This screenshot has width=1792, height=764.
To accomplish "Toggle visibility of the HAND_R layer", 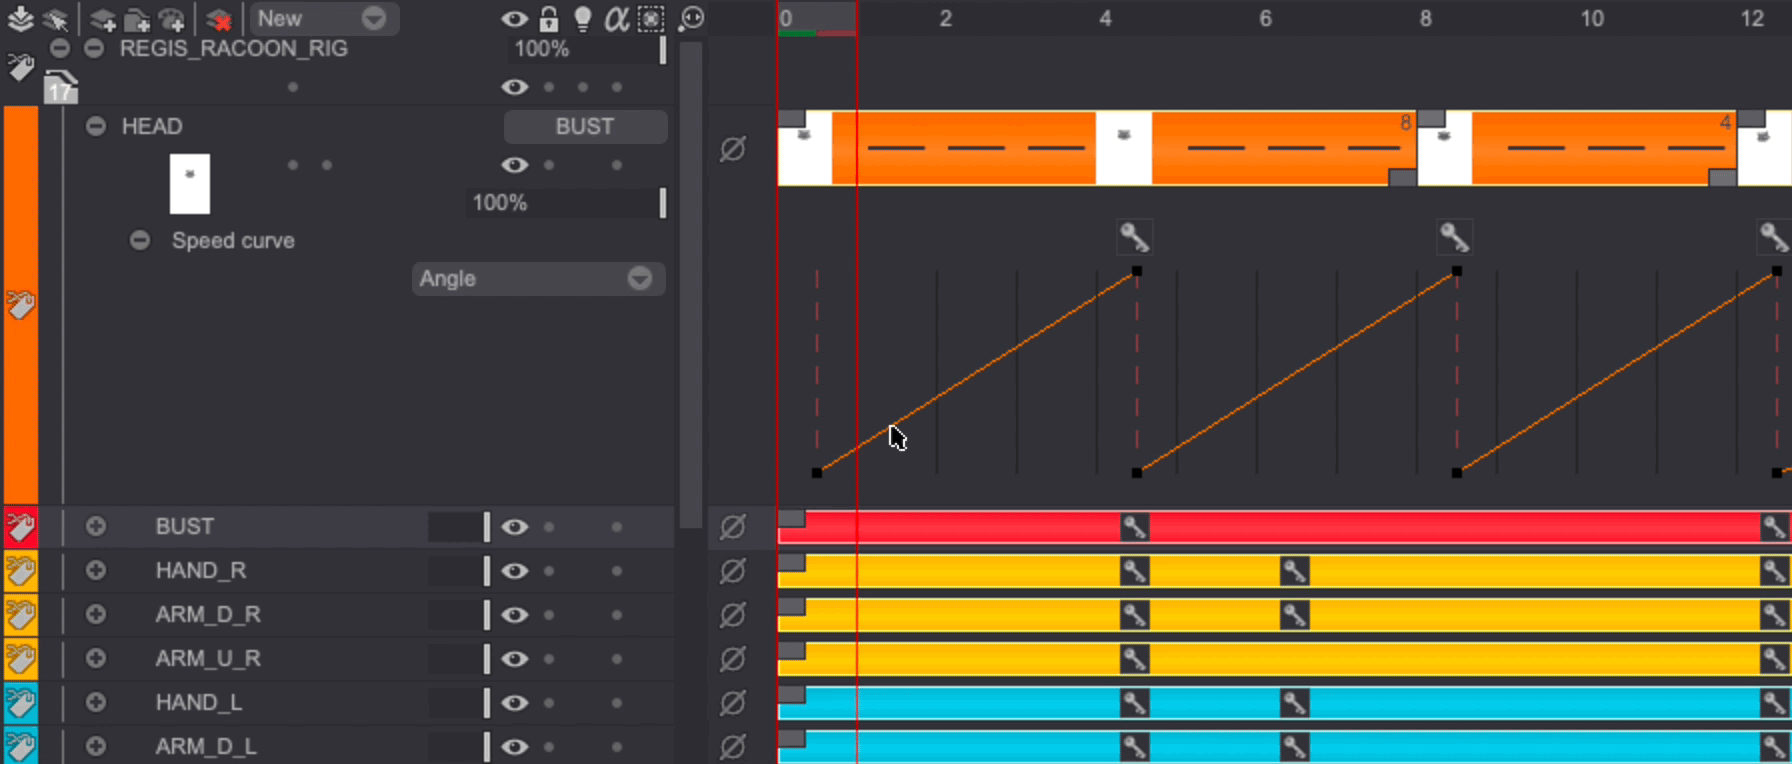I will point(515,571).
